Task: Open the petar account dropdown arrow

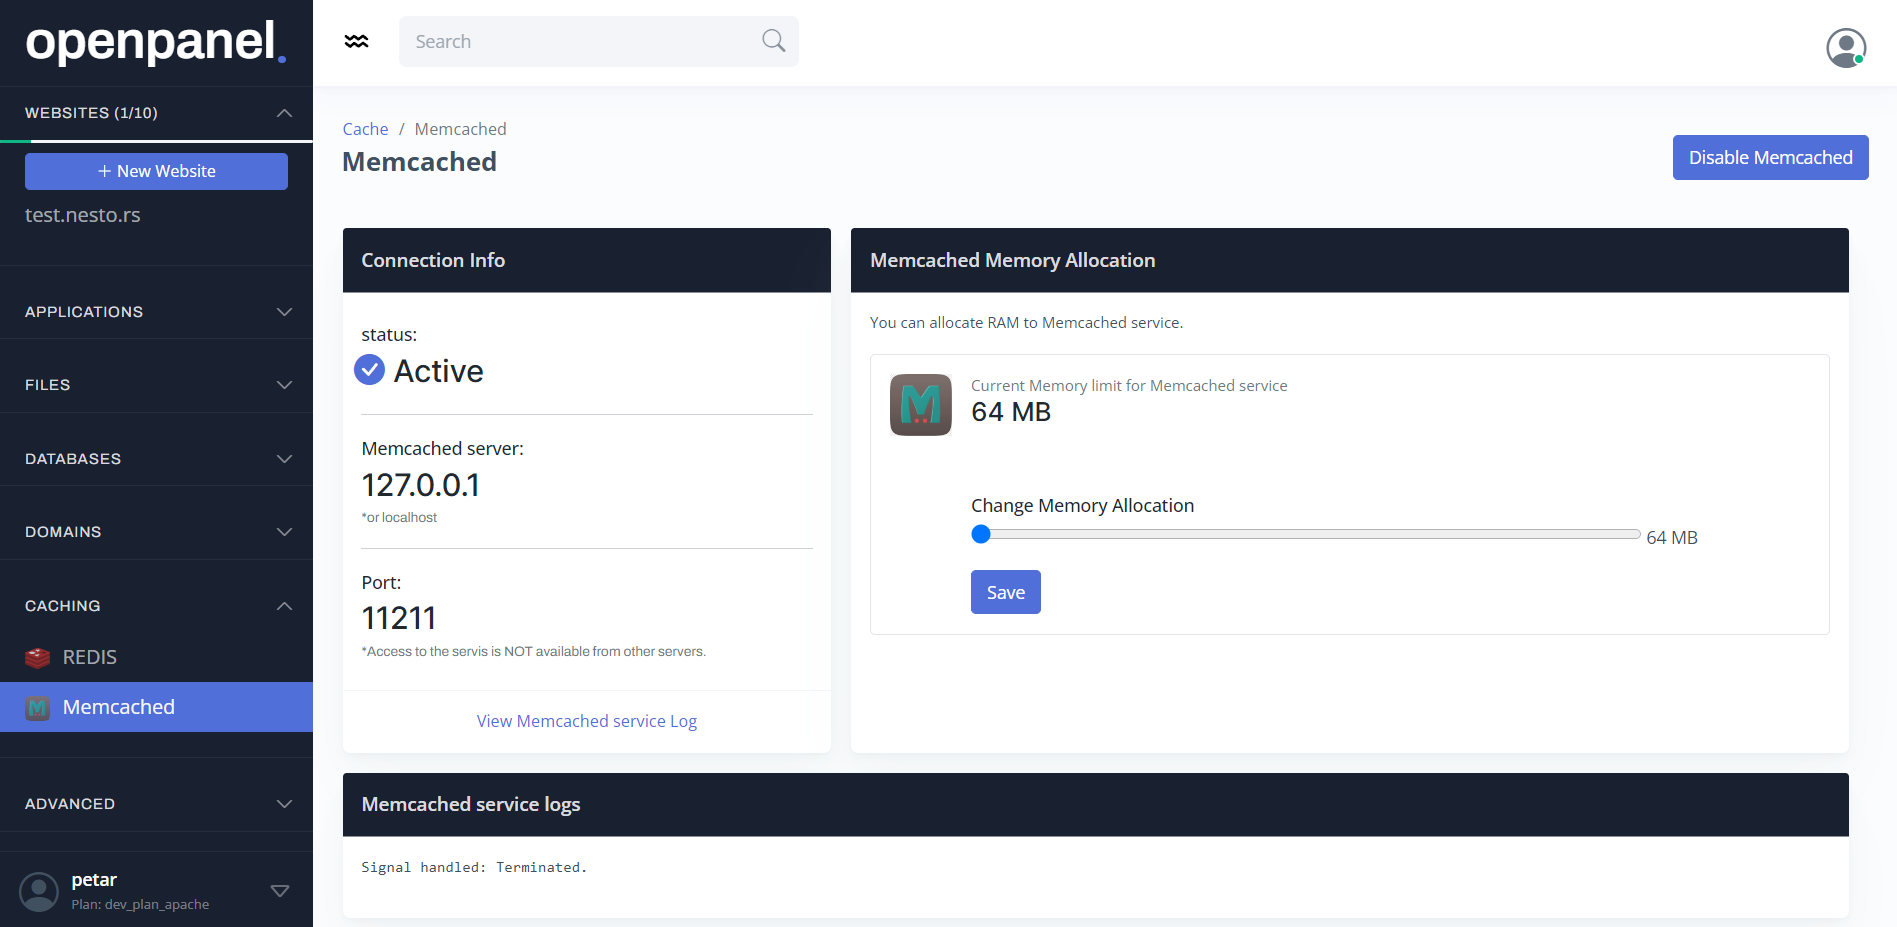Action: tap(280, 891)
